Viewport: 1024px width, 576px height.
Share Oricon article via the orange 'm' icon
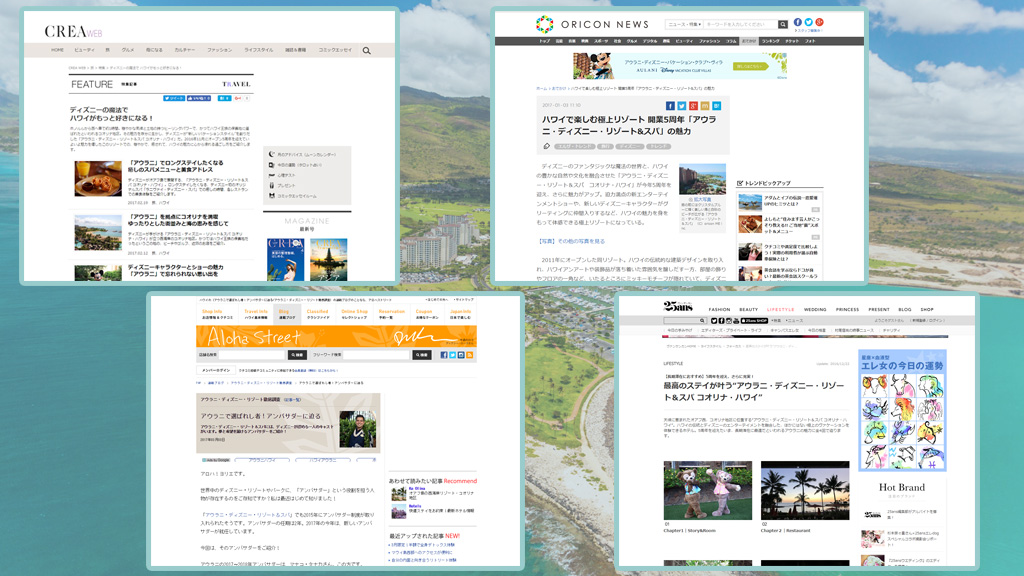[705, 106]
